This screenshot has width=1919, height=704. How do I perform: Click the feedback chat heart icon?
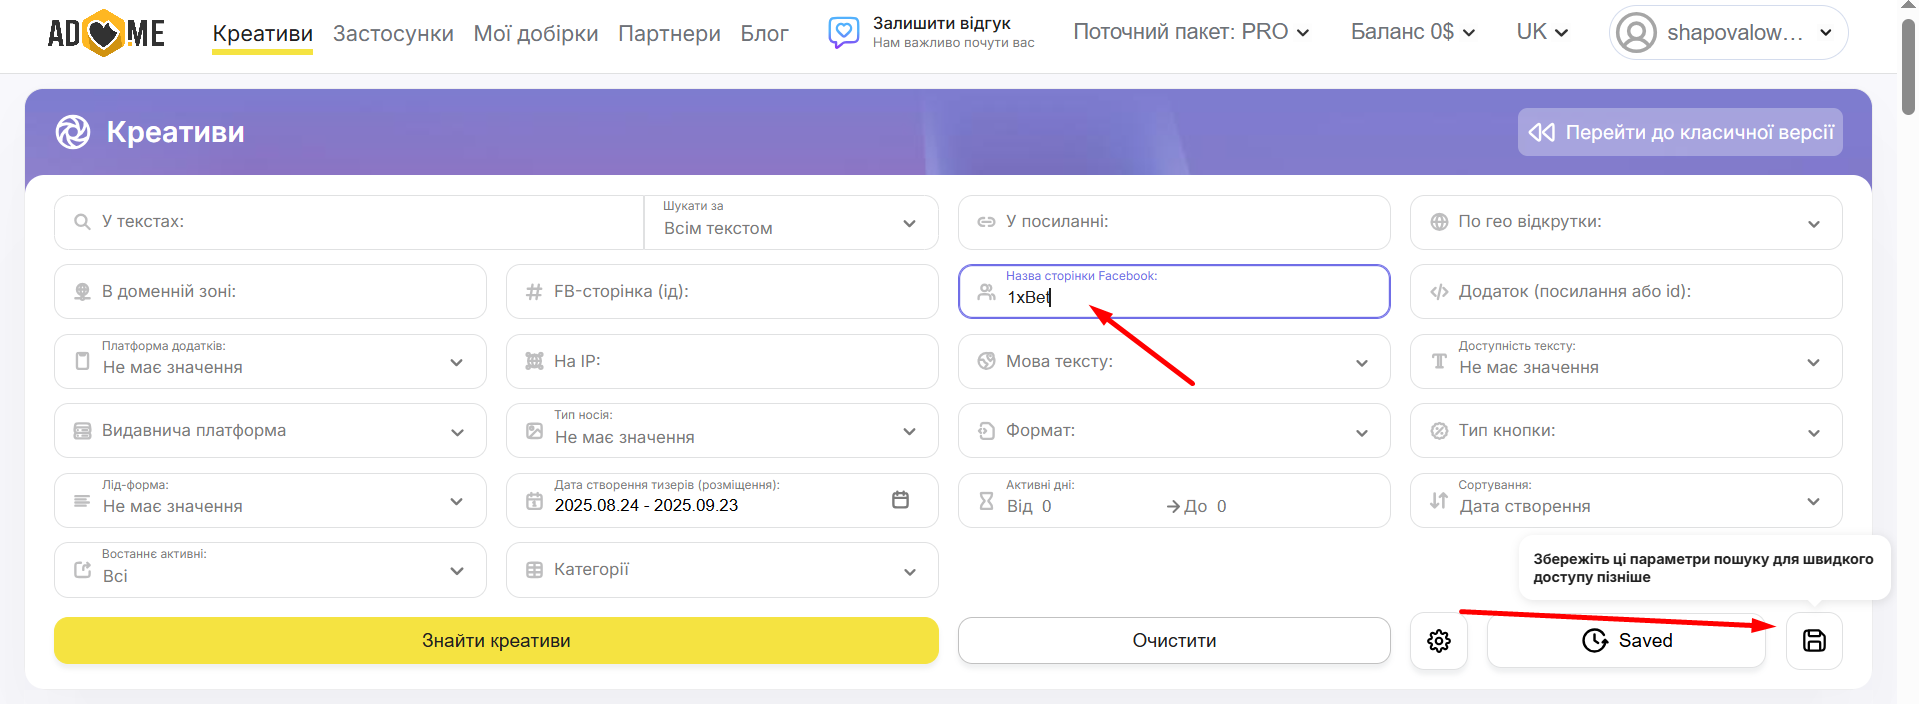click(x=843, y=32)
